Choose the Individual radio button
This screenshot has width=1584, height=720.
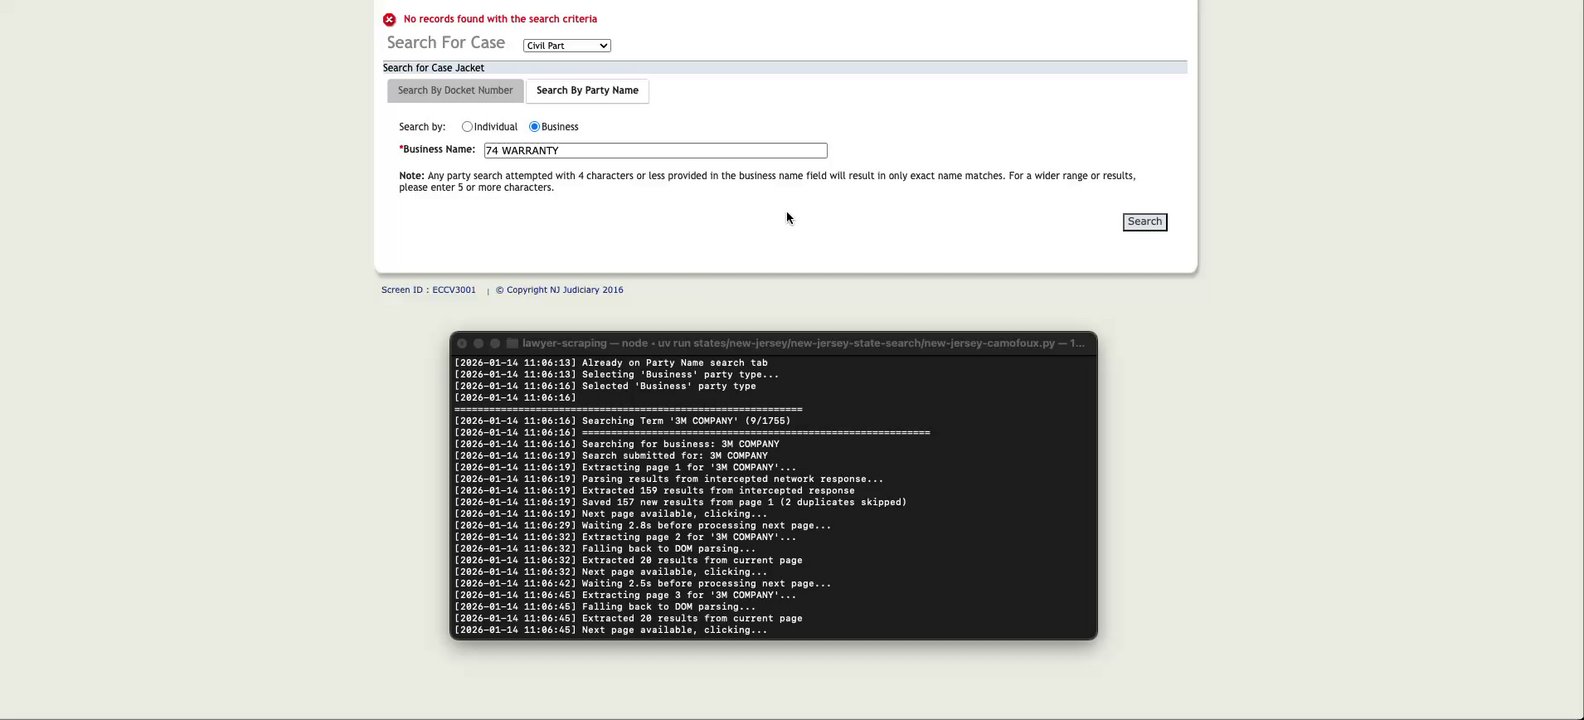tap(467, 127)
